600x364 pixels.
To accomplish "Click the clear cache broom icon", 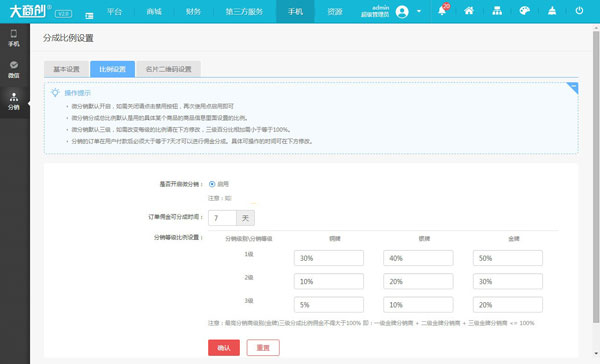I will click(552, 11).
